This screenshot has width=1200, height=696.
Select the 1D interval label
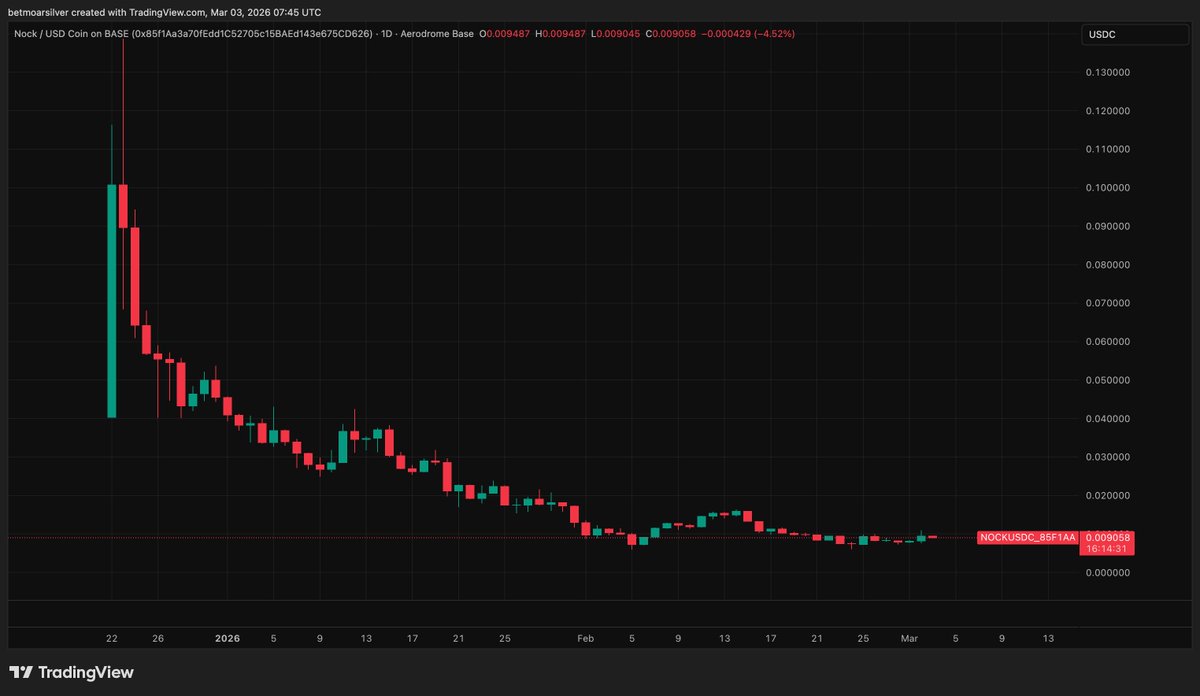[388, 34]
